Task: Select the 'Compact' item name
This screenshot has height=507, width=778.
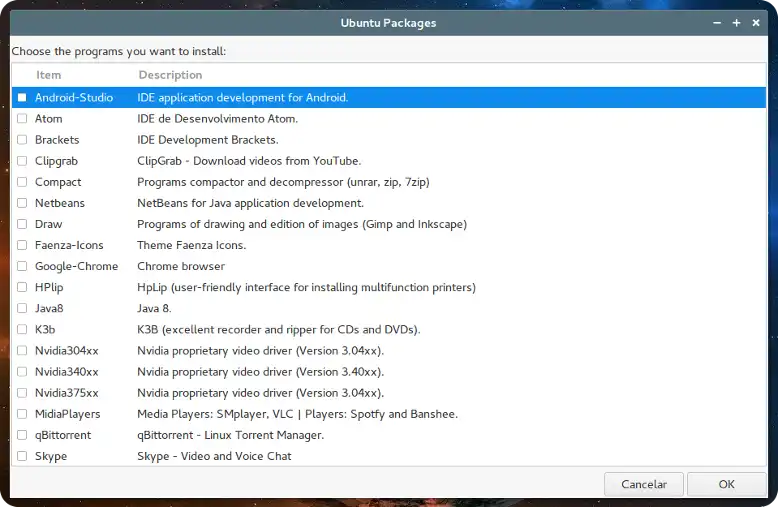Action: pos(58,182)
